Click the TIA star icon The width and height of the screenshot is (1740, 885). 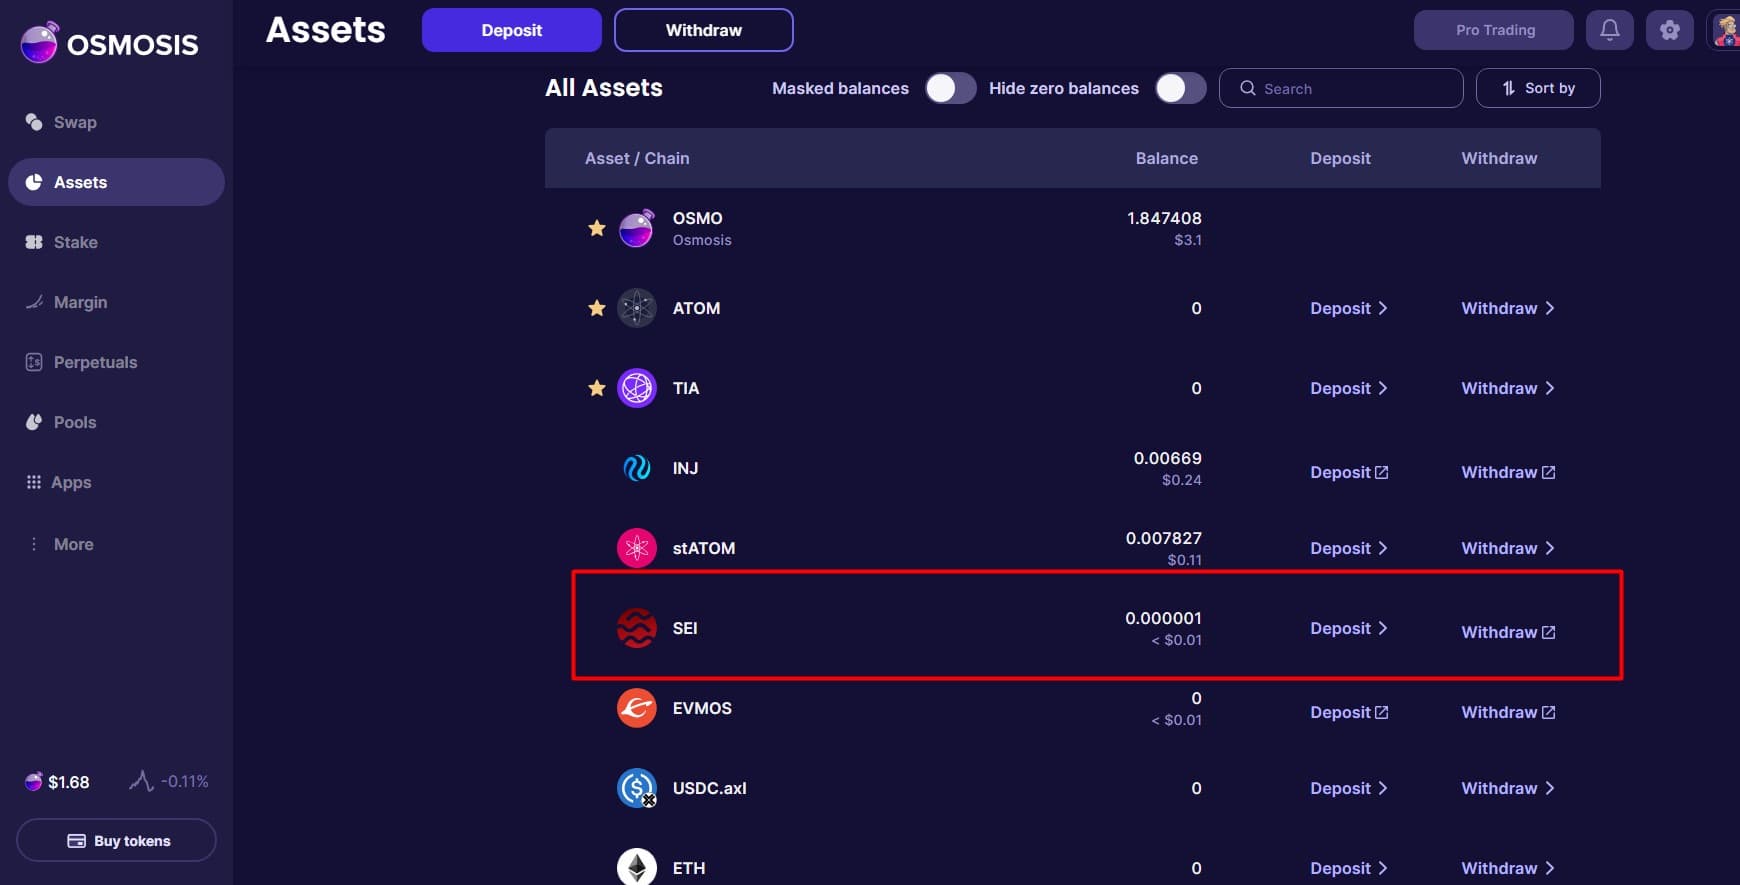pos(597,388)
